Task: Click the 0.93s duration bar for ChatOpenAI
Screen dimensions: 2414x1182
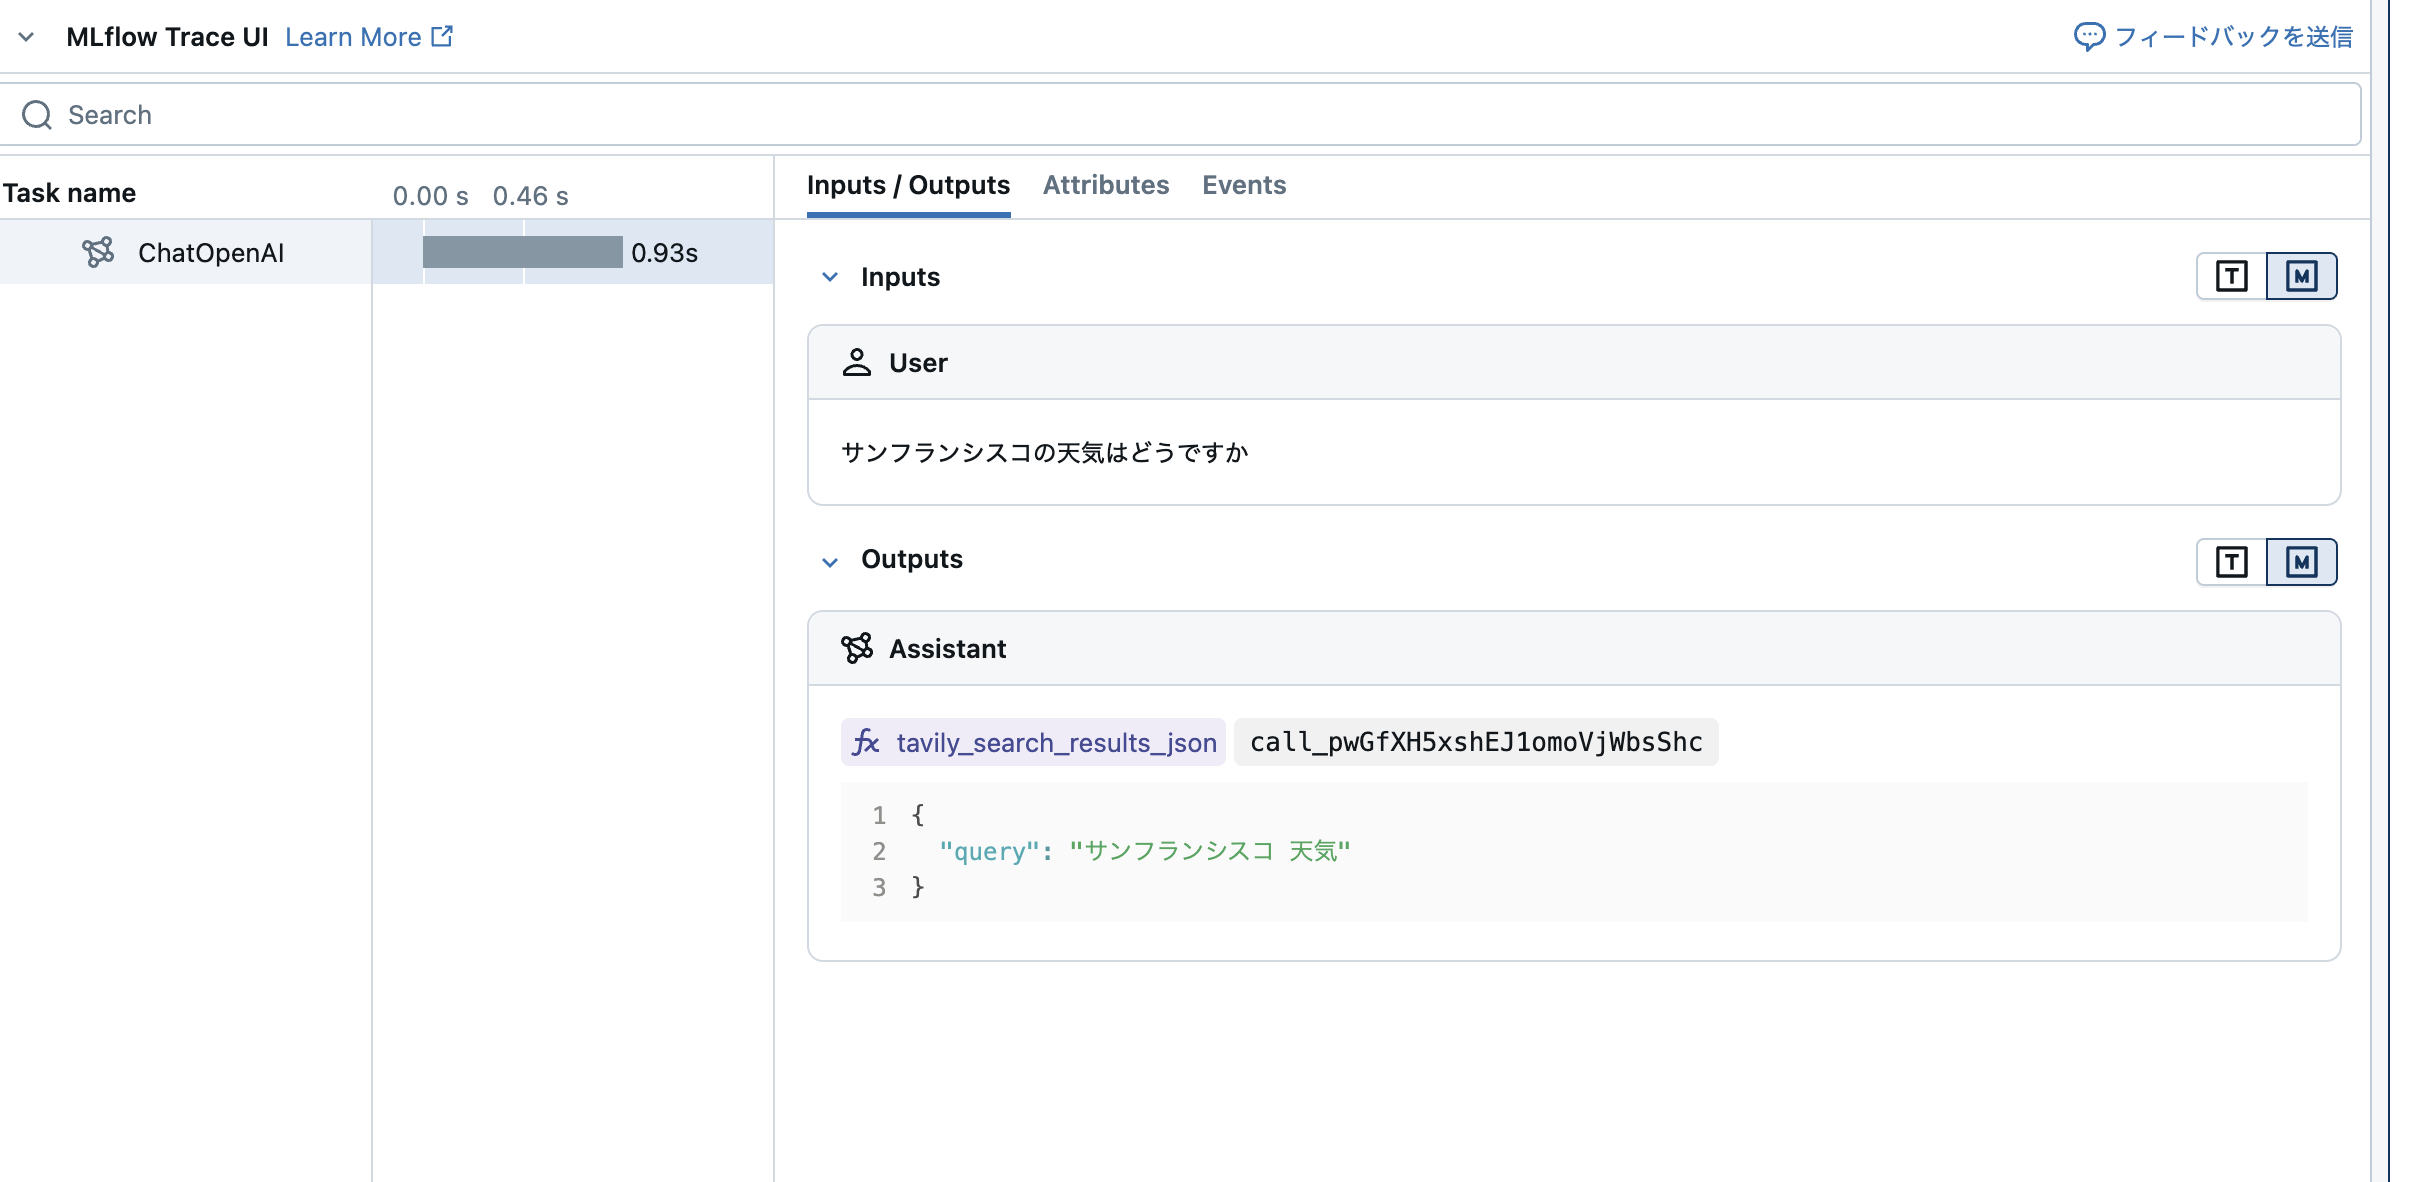Action: pos(522,252)
